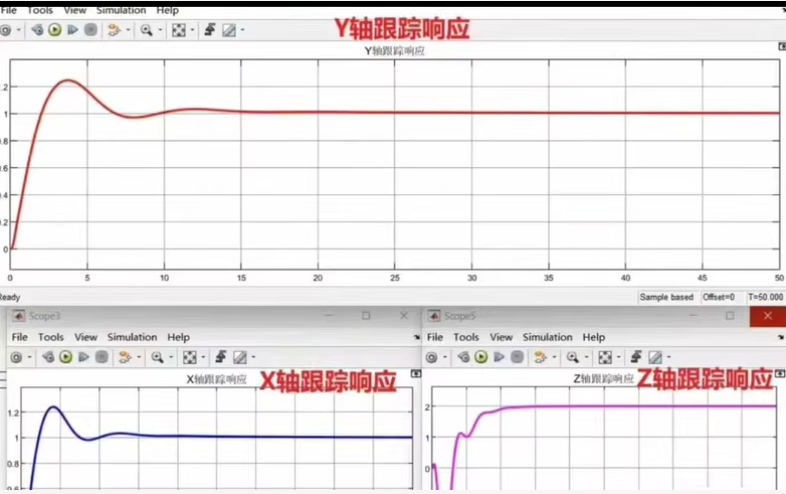786x494 pixels.
Task: Click the Sample based status field
Action: tap(666, 297)
